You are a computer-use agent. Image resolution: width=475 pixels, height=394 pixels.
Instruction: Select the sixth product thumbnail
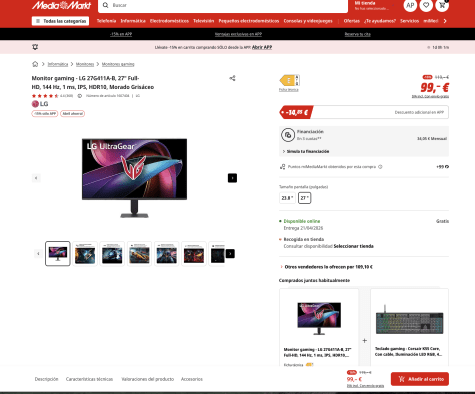point(194,254)
